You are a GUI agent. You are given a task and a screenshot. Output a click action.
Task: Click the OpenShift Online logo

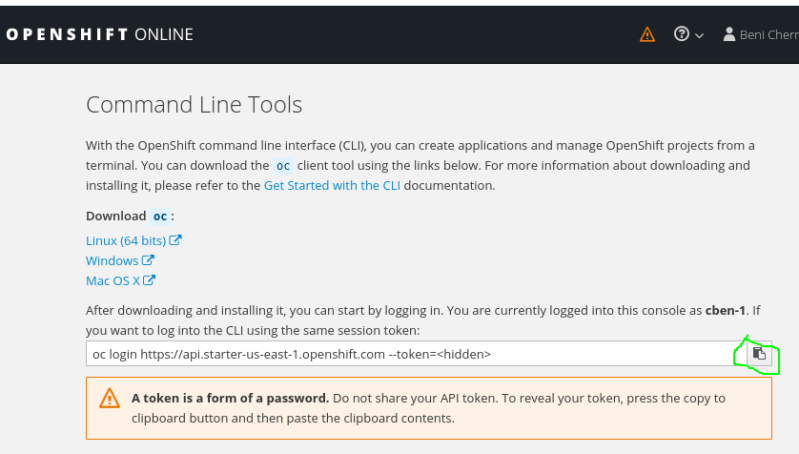98,35
